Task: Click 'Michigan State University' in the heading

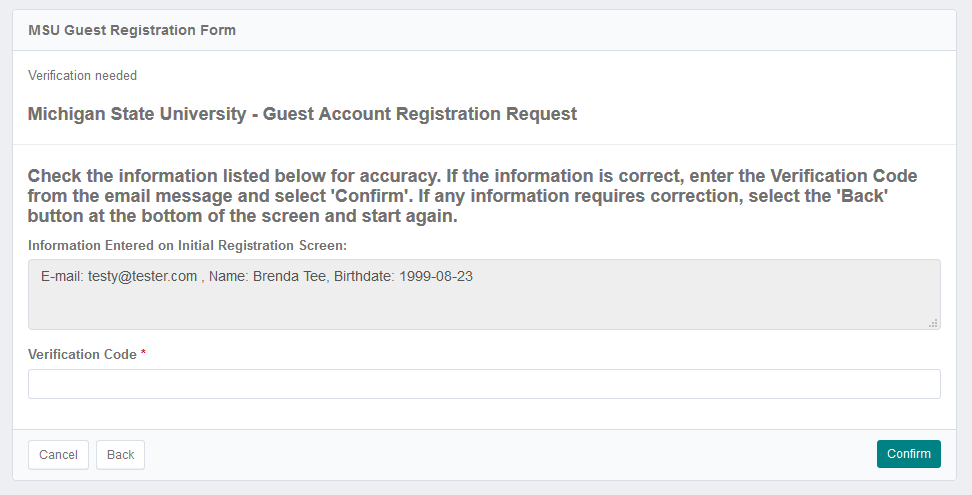Action: [136, 114]
